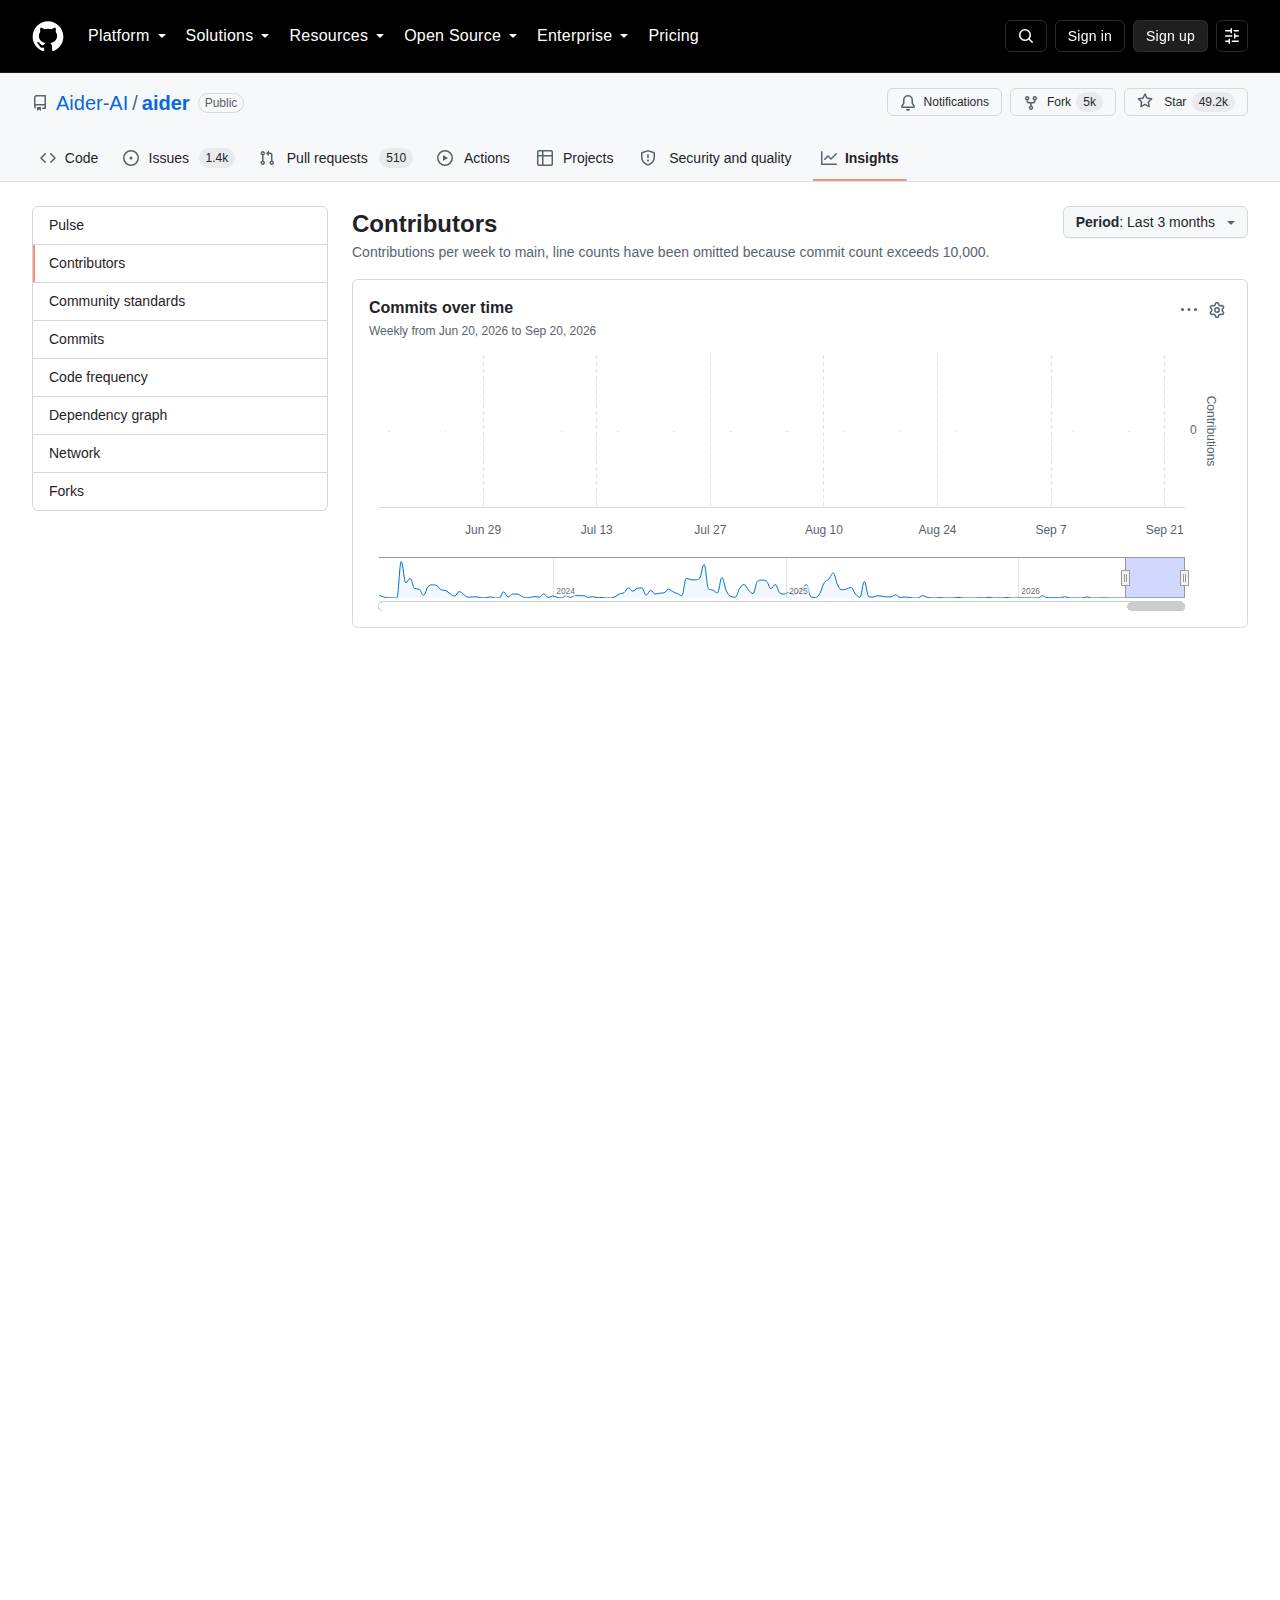Go to the Pricing page
The width and height of the screenshot is (1280, 1600).
pyautogui.click(x=673, y=36)
